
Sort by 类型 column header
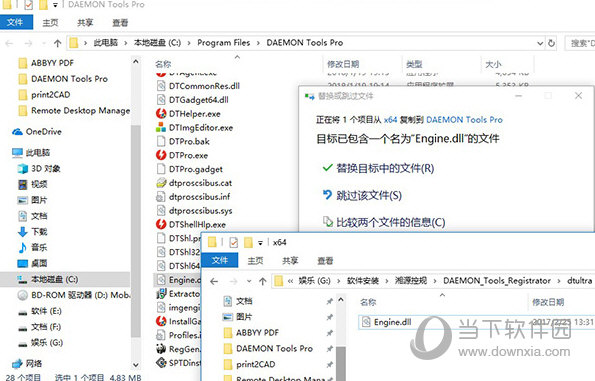coord(414,64)
